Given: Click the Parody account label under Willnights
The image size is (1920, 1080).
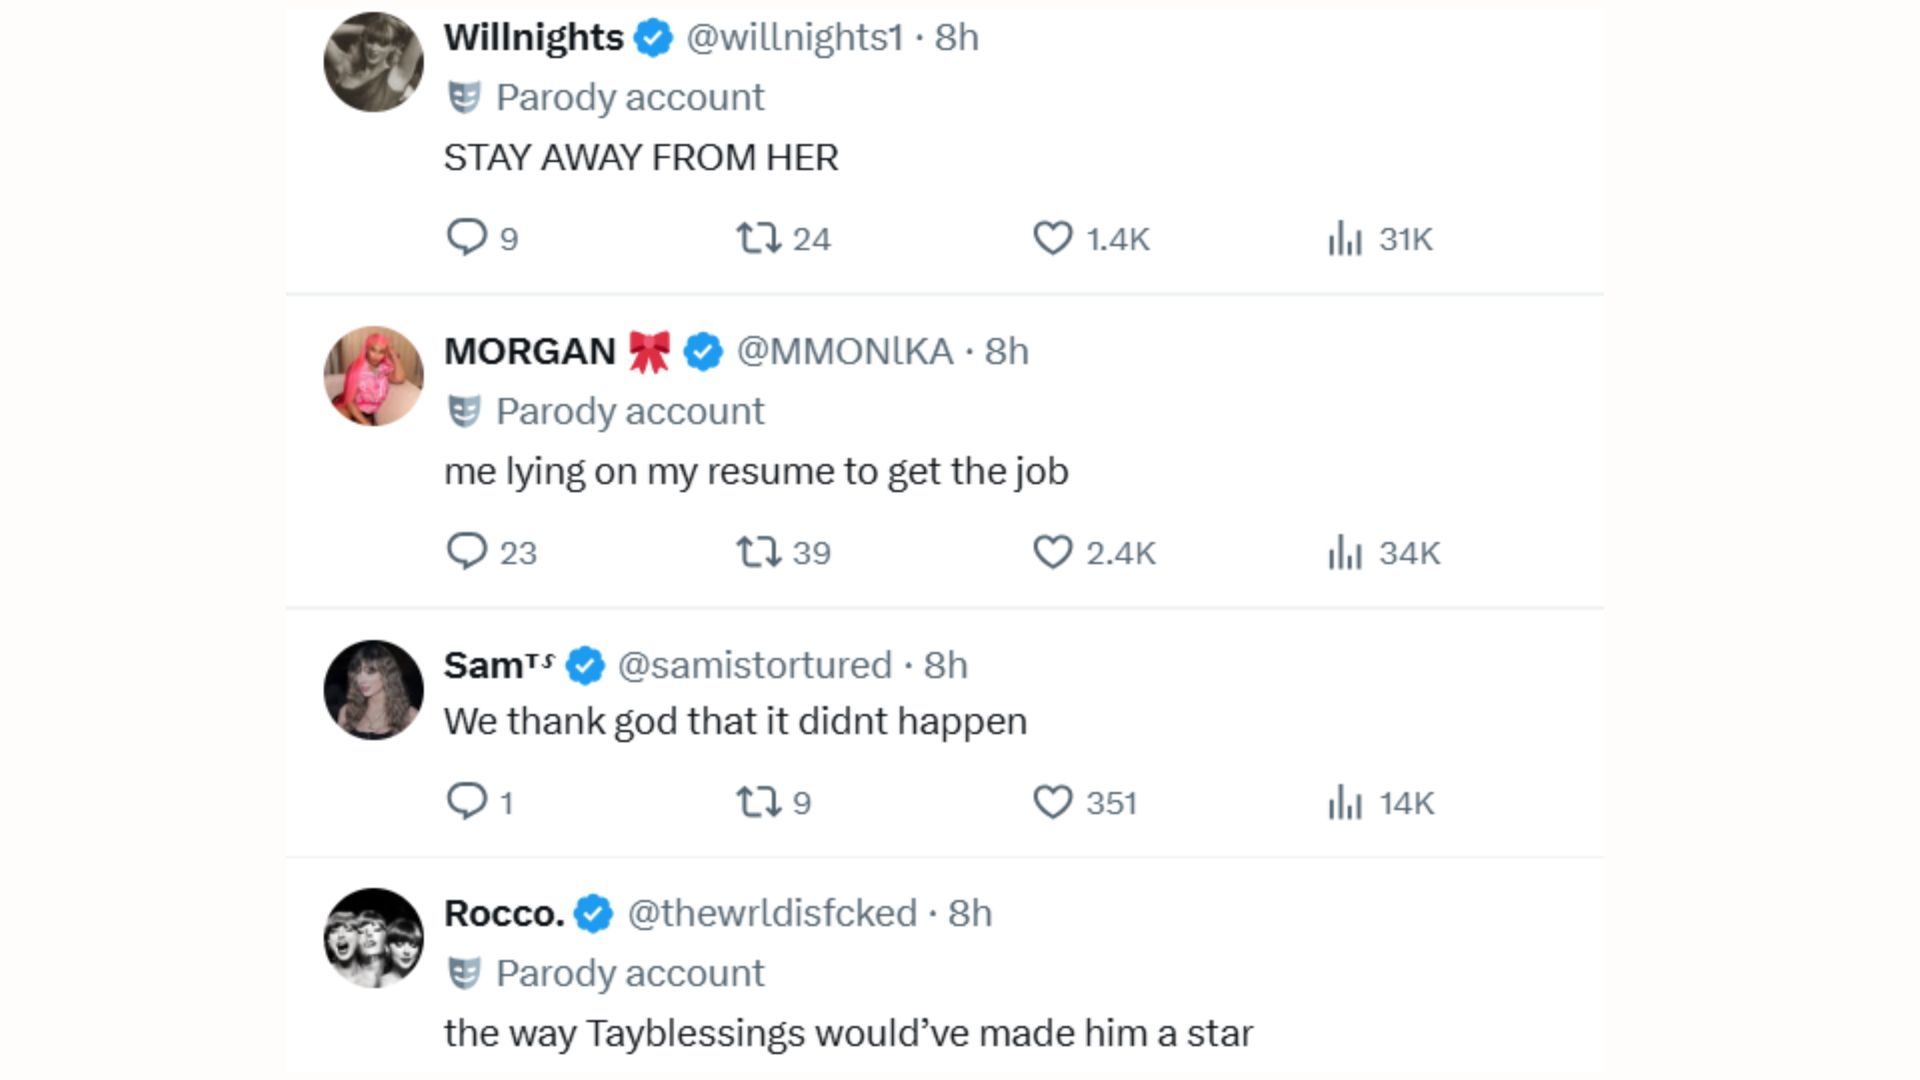Looking at the screenshot, I should pyautogui.click(x=629, y=97).
